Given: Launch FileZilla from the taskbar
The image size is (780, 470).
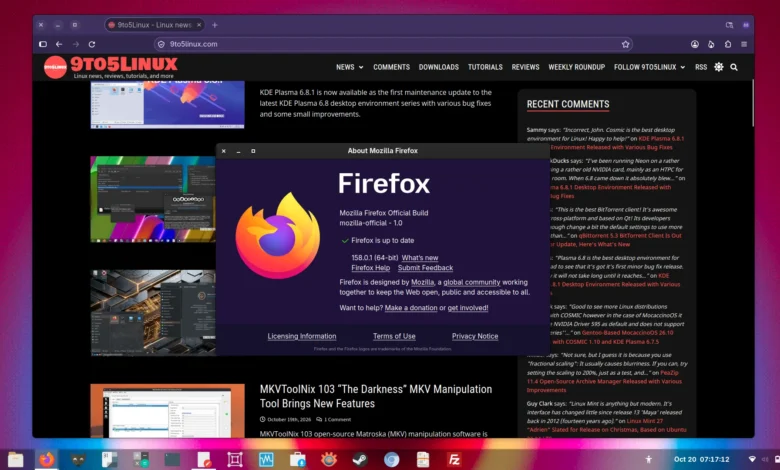Looking at the screenshot, I should (454, 460).
